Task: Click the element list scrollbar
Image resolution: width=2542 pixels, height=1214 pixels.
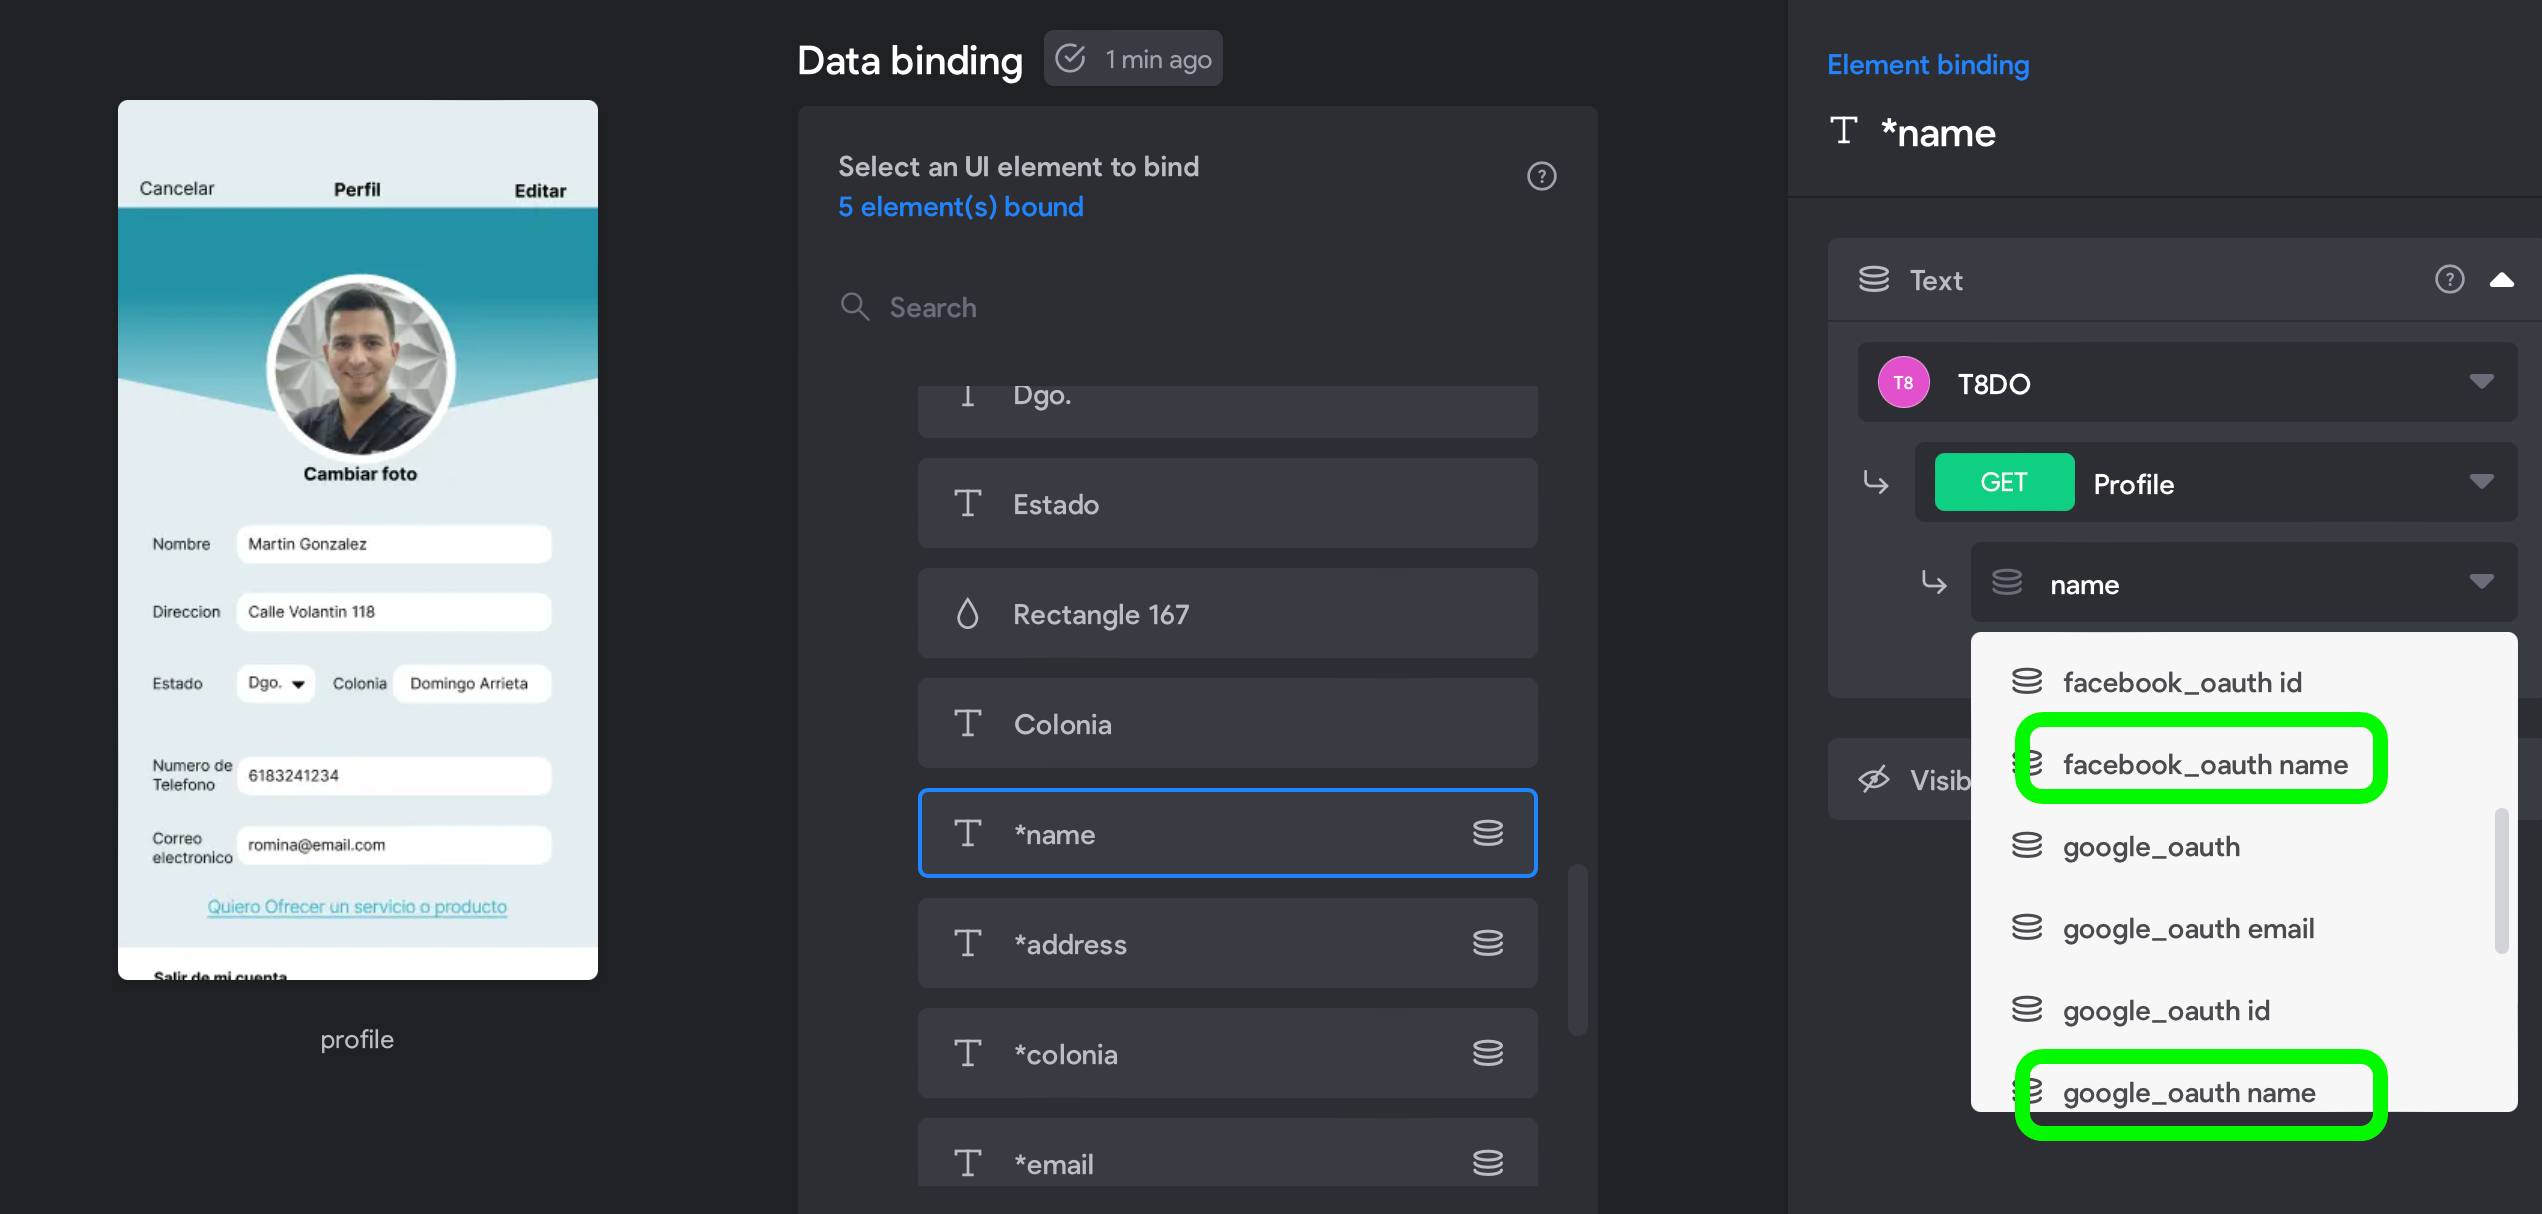Action: [1577, 950]
